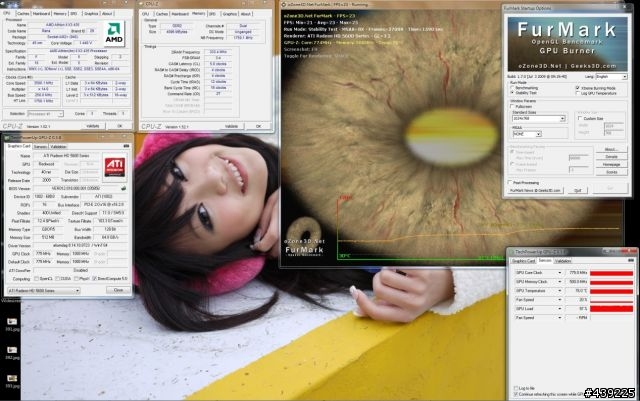Click OK in CPU-Z memory timings window
This screenshot has width=640, height=401.
pyautogui.click(x=258, y=127)
